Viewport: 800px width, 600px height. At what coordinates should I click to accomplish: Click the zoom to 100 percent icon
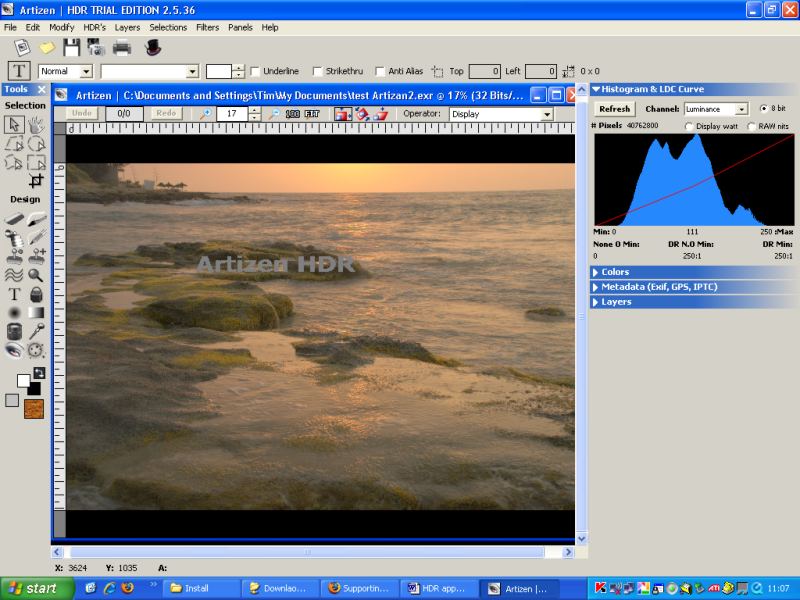click(292, 114)
